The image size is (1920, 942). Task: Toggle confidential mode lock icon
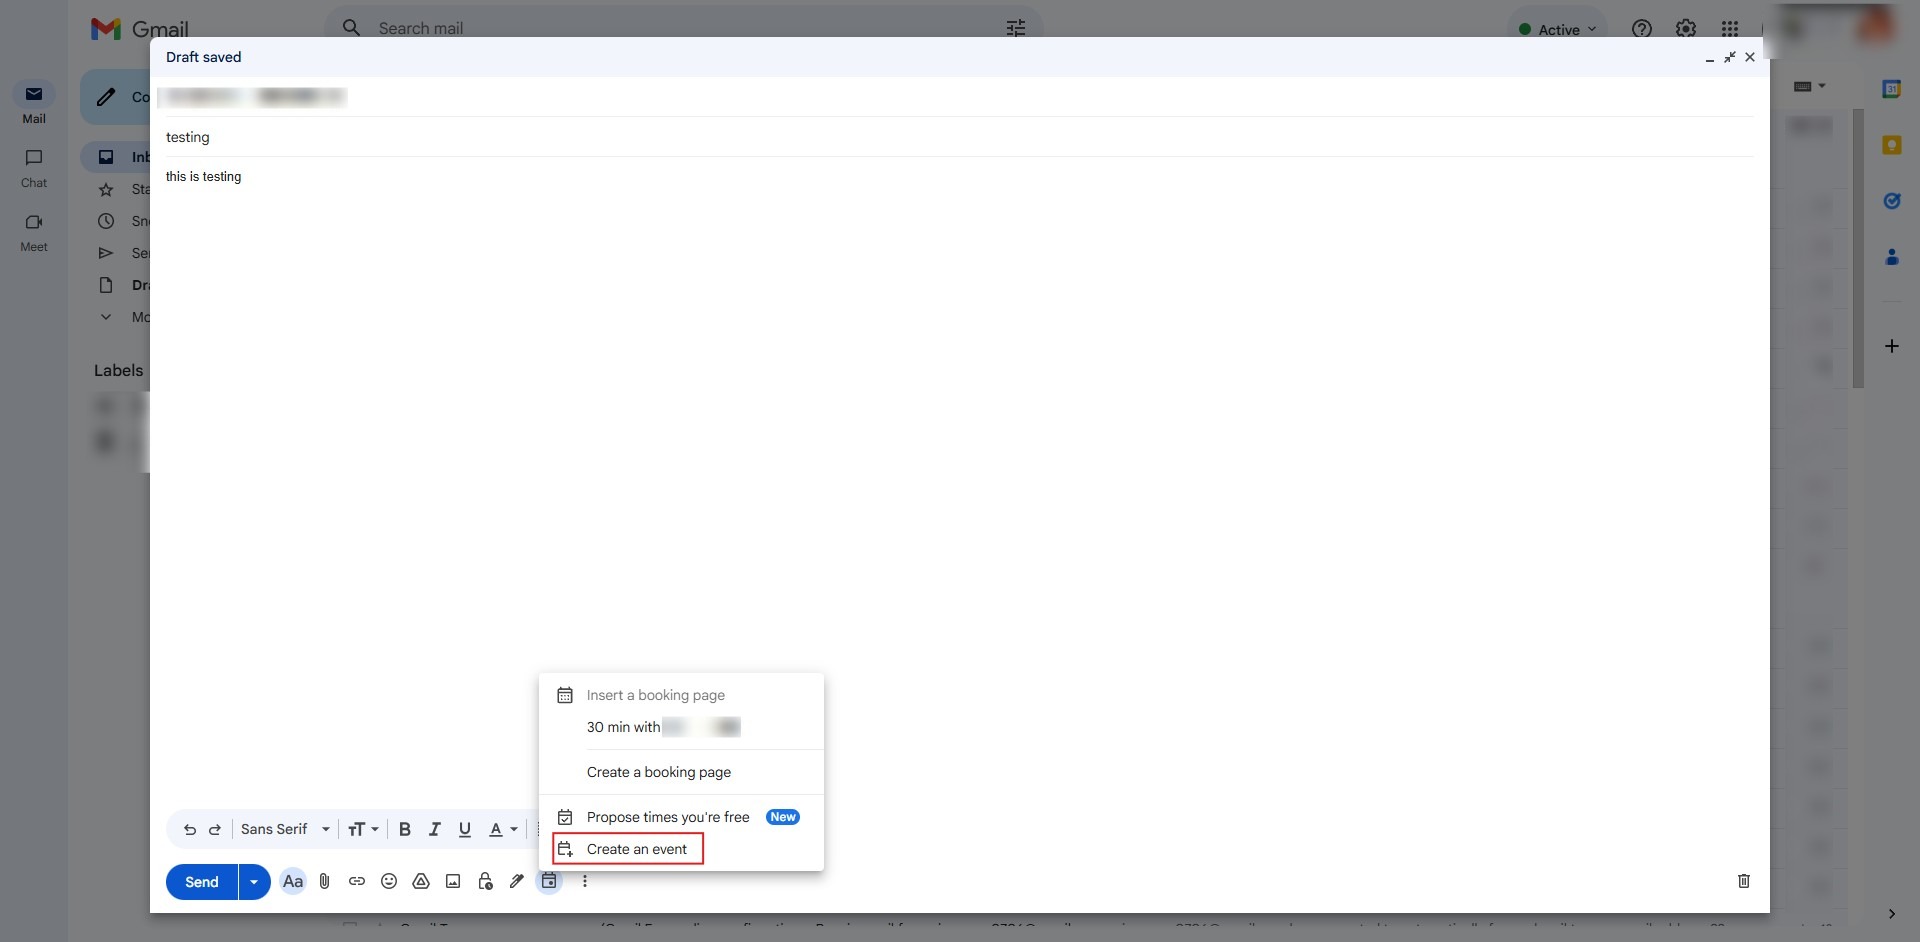pos(485,881)
